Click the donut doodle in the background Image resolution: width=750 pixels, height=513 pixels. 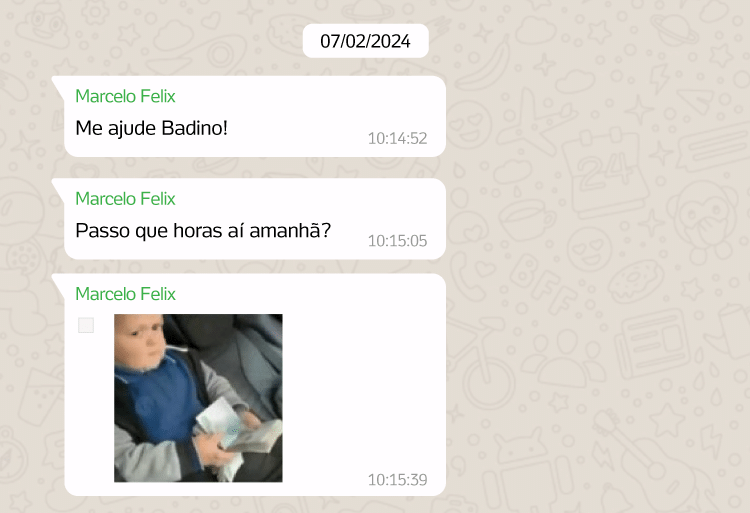(635, 281)
